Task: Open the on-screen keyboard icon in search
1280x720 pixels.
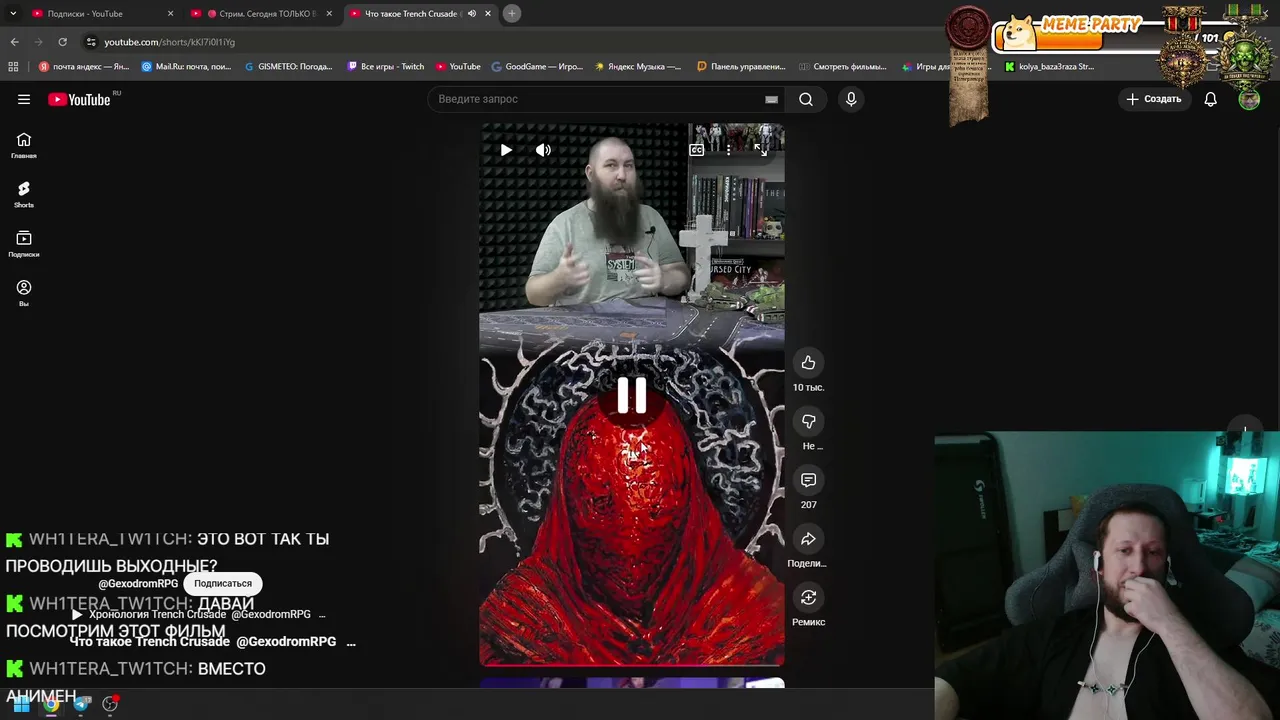Action: click(x=771, y=99)
